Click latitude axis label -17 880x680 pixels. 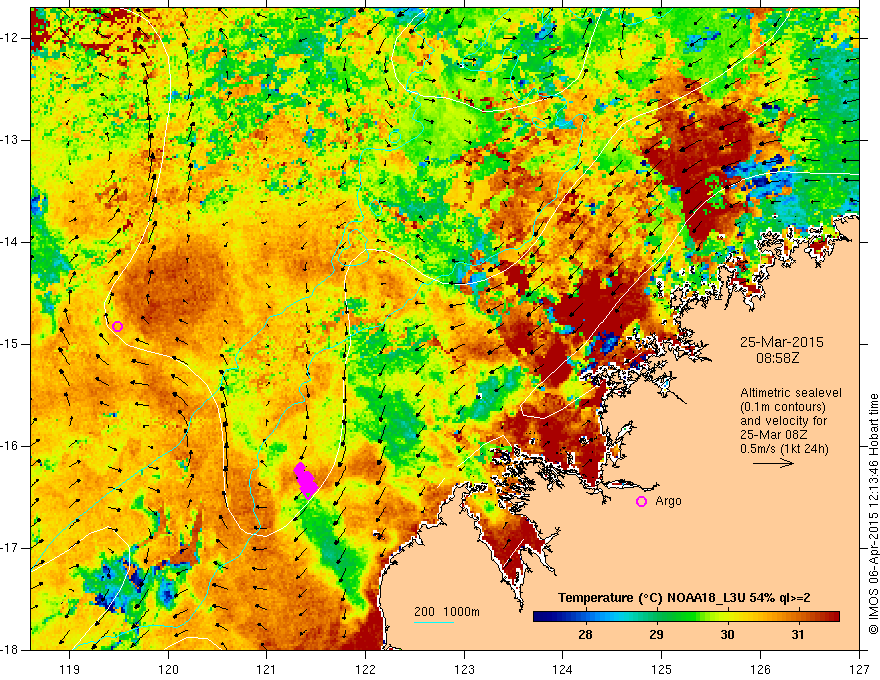(x=10, y=548)
